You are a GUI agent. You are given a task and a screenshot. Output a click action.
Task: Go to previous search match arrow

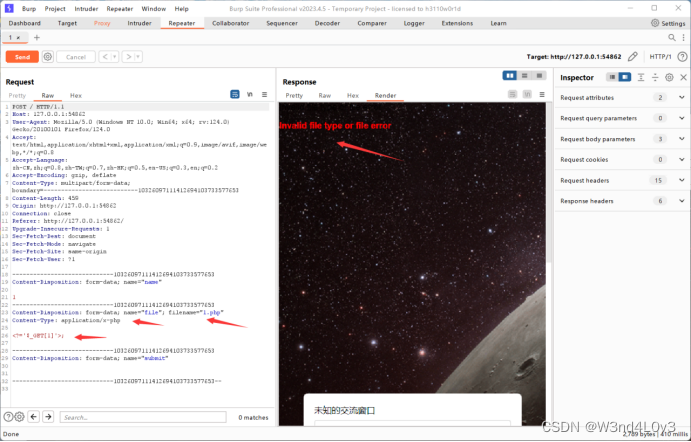34,417
